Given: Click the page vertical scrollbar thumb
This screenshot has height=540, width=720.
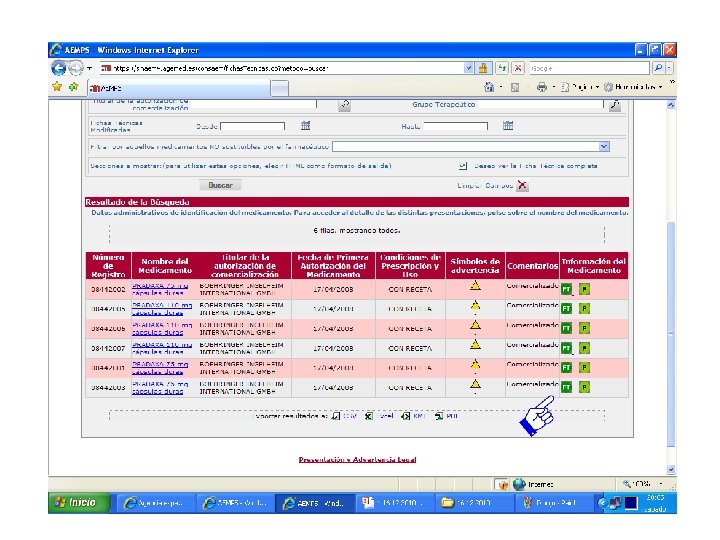Looking at the screenshot, I should tap(671, 335).
